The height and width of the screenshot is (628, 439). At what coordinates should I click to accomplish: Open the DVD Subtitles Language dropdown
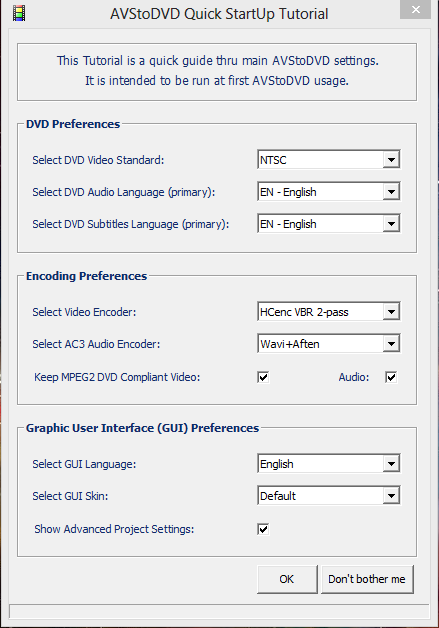coord(329,224)
